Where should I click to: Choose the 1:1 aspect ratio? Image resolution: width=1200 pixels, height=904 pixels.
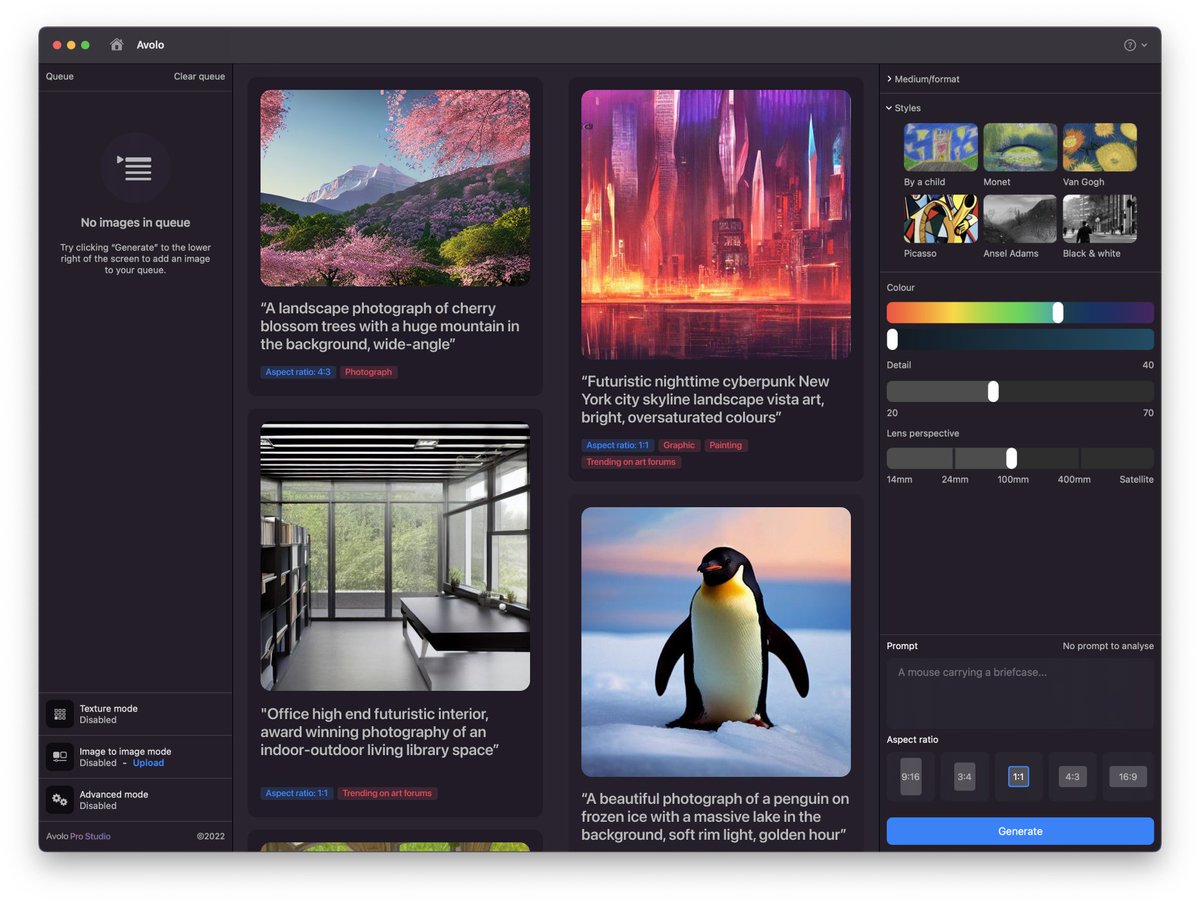pos(1019,777)
